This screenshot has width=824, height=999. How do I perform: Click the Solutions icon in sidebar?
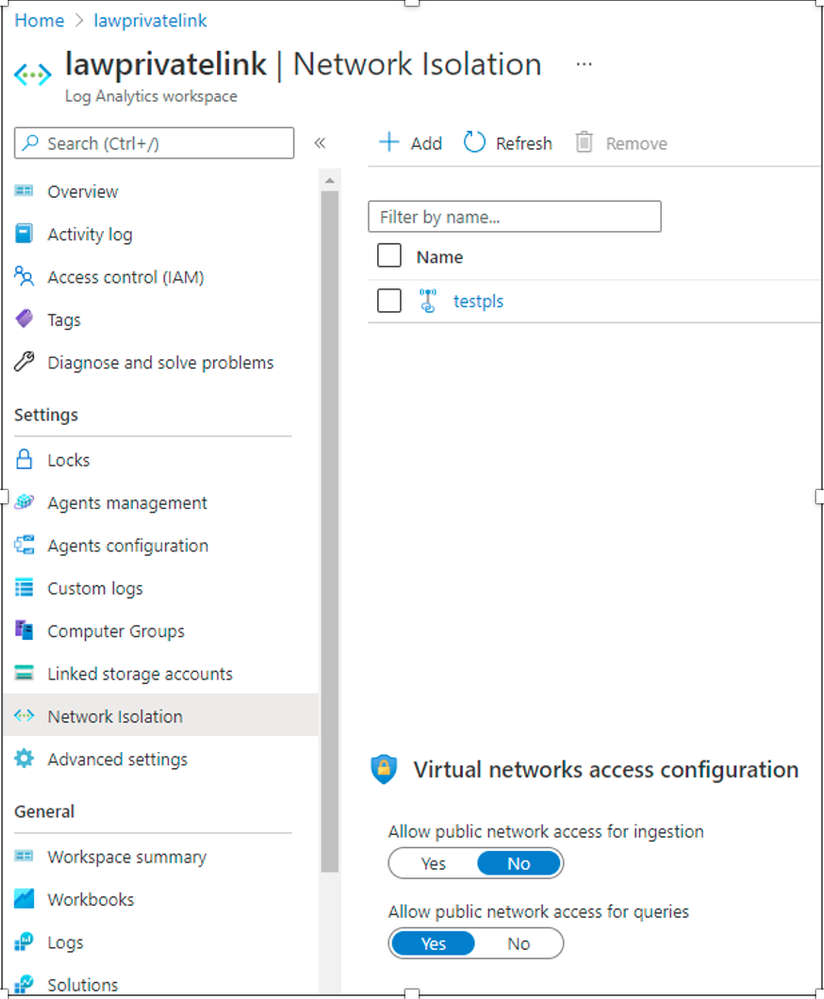(24, 984)
